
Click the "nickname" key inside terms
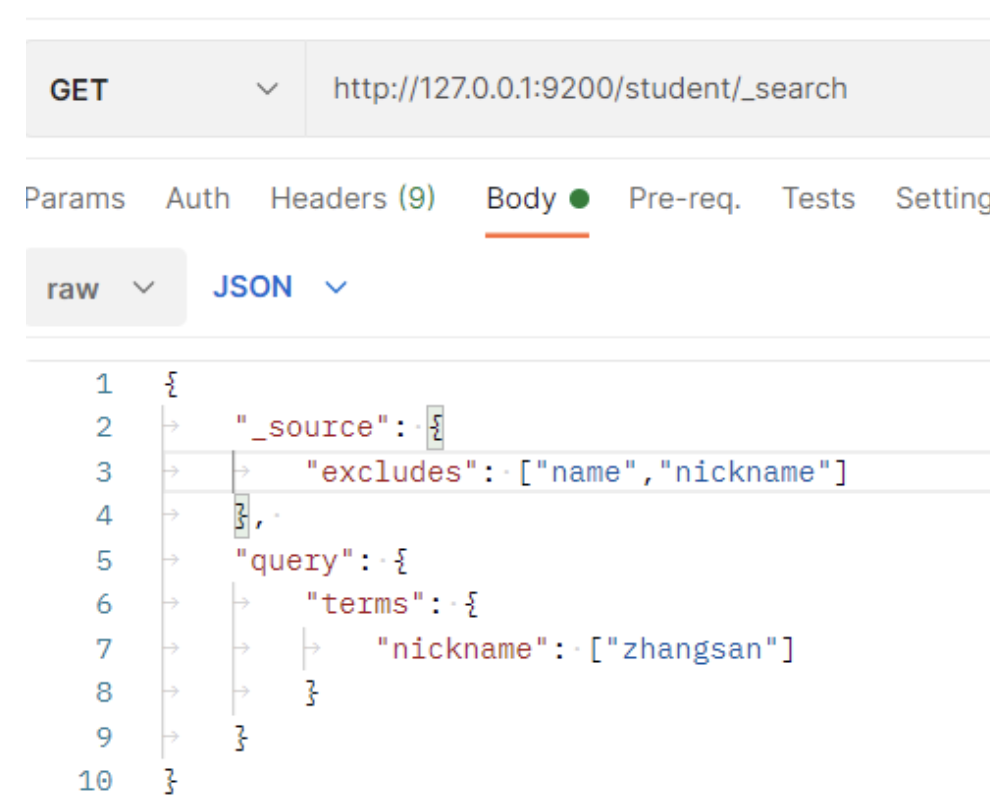463,650
